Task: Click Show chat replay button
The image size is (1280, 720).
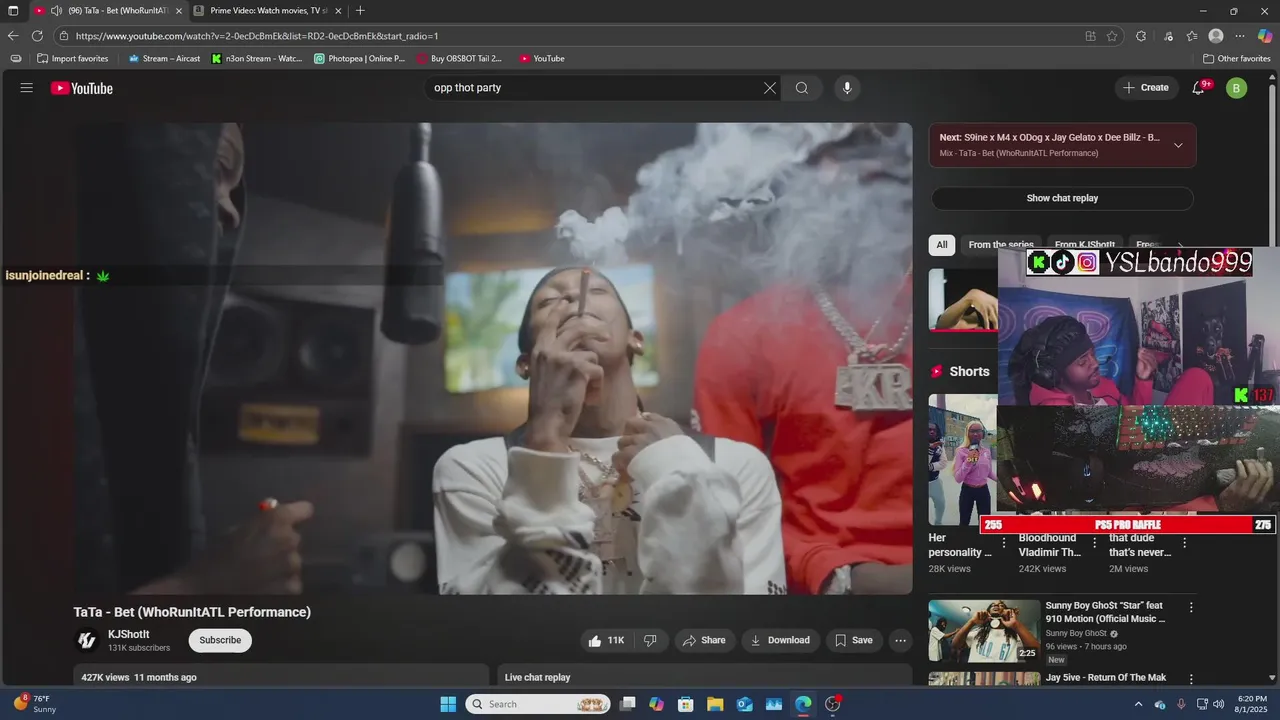Action: tap(1062, 198)
